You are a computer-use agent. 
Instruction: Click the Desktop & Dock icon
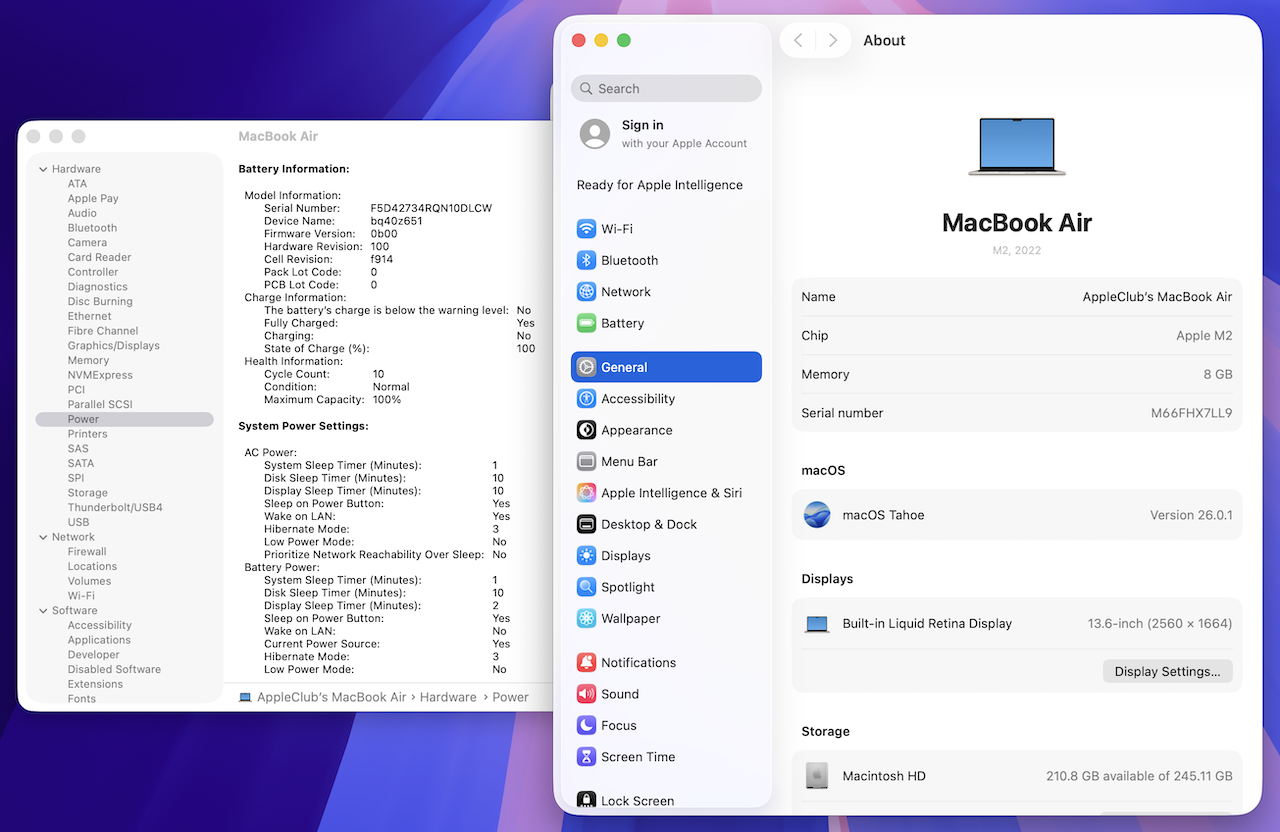(587, 524)
